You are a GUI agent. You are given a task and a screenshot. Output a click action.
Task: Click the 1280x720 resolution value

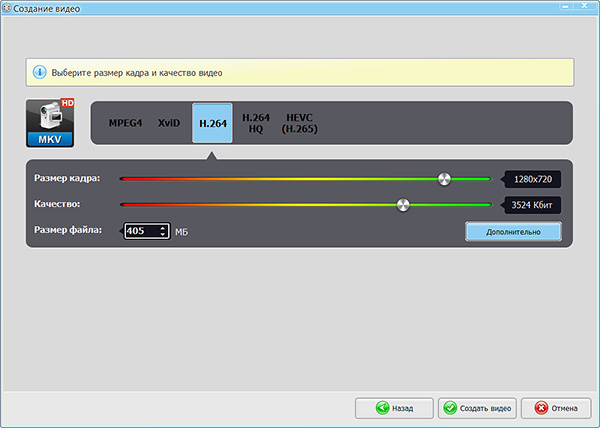[532, 179]
